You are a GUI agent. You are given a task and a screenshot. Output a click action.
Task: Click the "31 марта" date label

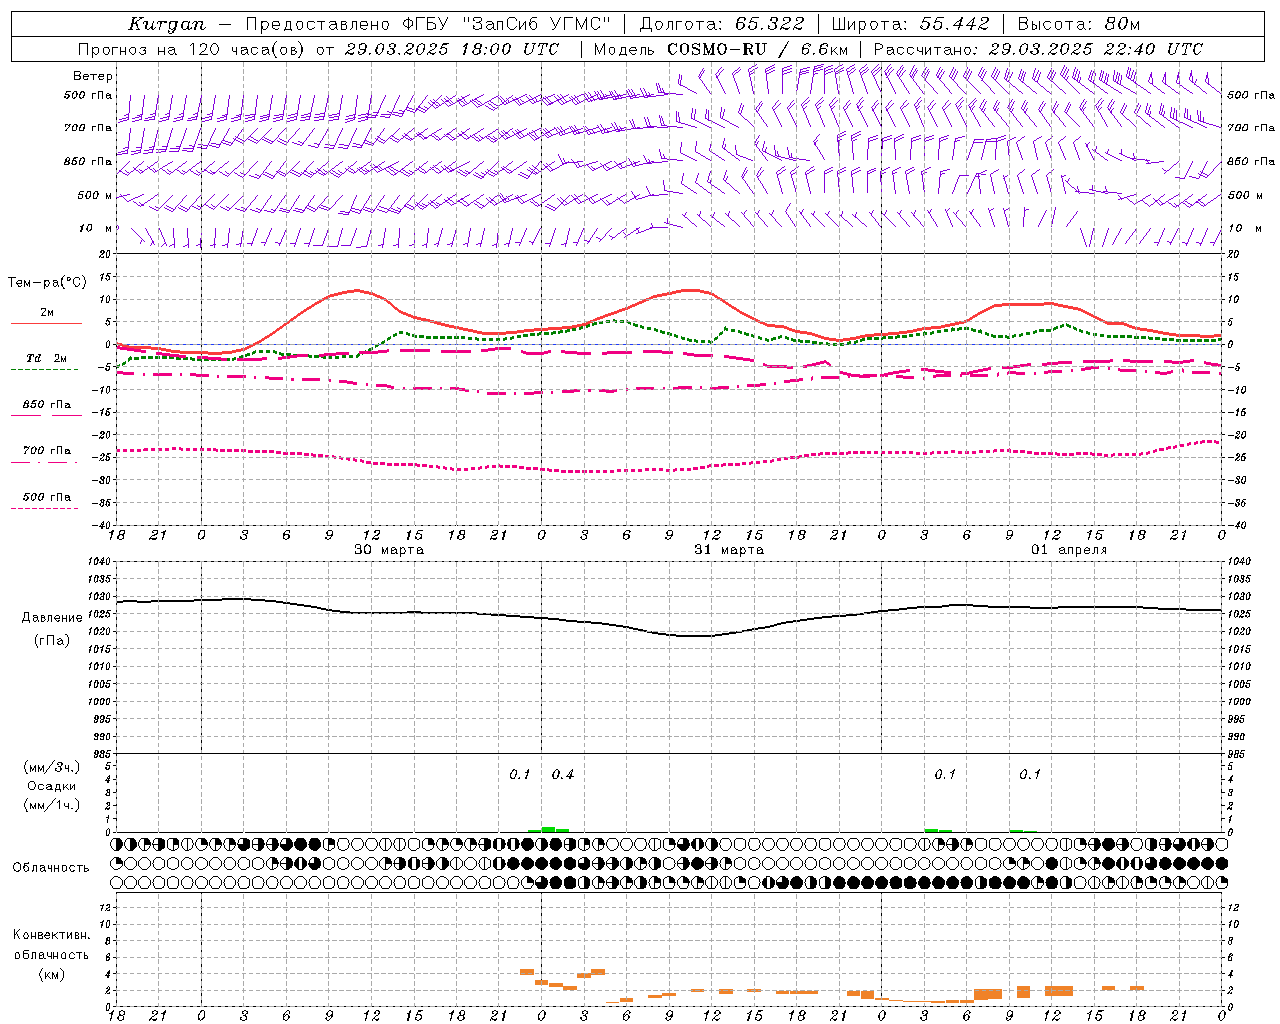[x=729, y=550]
